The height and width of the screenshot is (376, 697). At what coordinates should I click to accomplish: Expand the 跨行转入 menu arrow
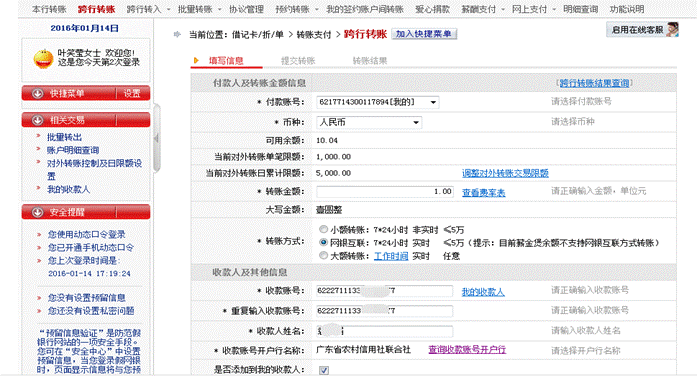tap(168, 9)
